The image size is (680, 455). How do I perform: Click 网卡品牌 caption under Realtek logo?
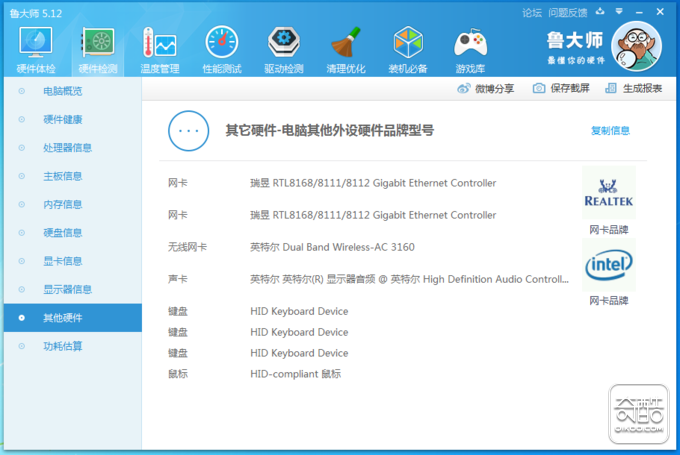(609, 229)
